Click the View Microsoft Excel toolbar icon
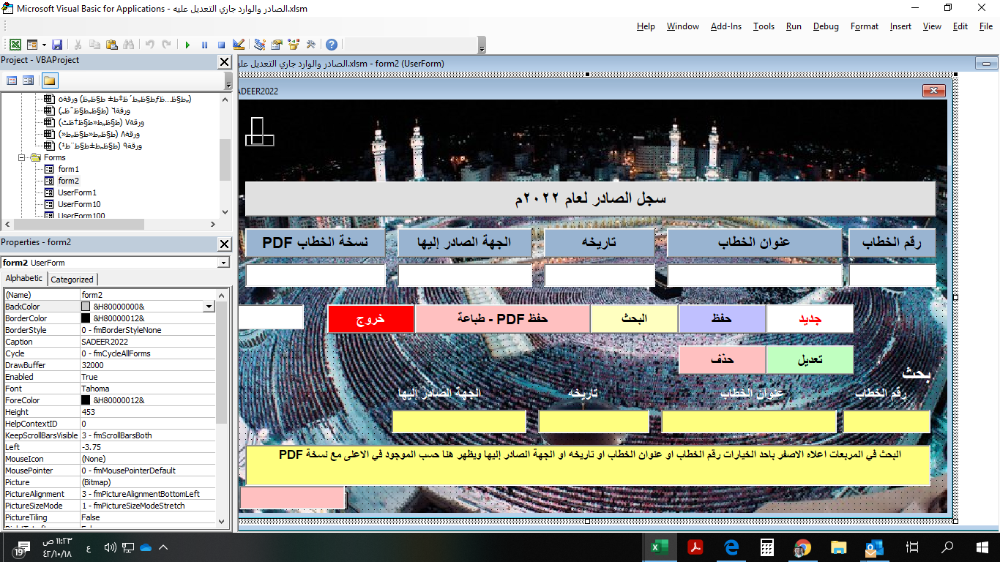Viewport: 1000px width, 562px height. pyautogui.click(x=15, y=45)
